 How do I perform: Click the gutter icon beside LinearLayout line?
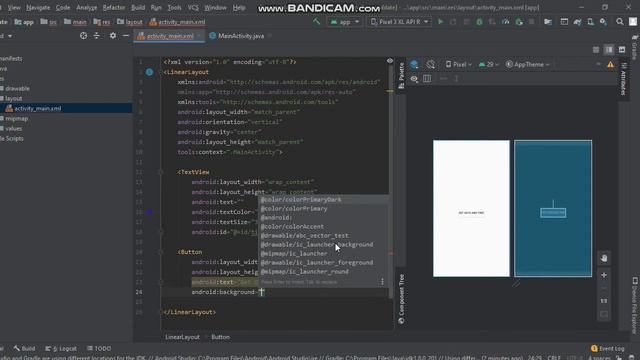150,72
